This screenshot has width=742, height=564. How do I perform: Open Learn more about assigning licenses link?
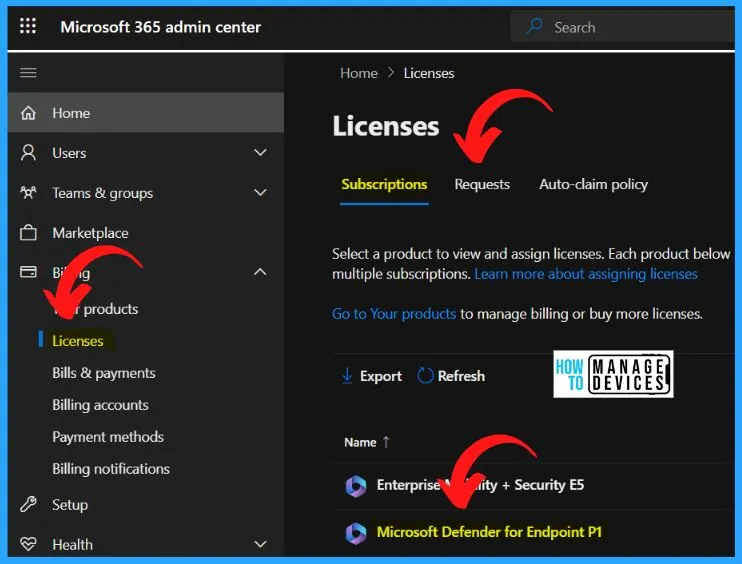[586, 274]
